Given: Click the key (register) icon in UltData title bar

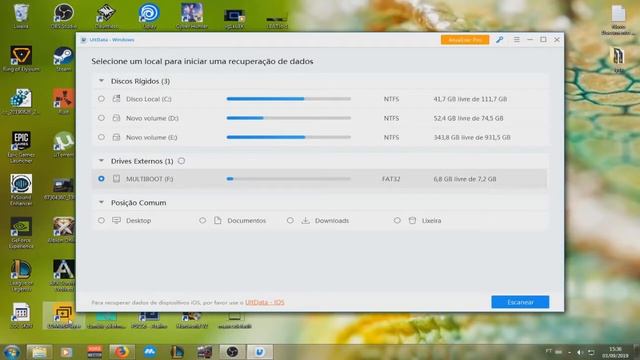Looking at the screenshot, I should tap(500, 40).
